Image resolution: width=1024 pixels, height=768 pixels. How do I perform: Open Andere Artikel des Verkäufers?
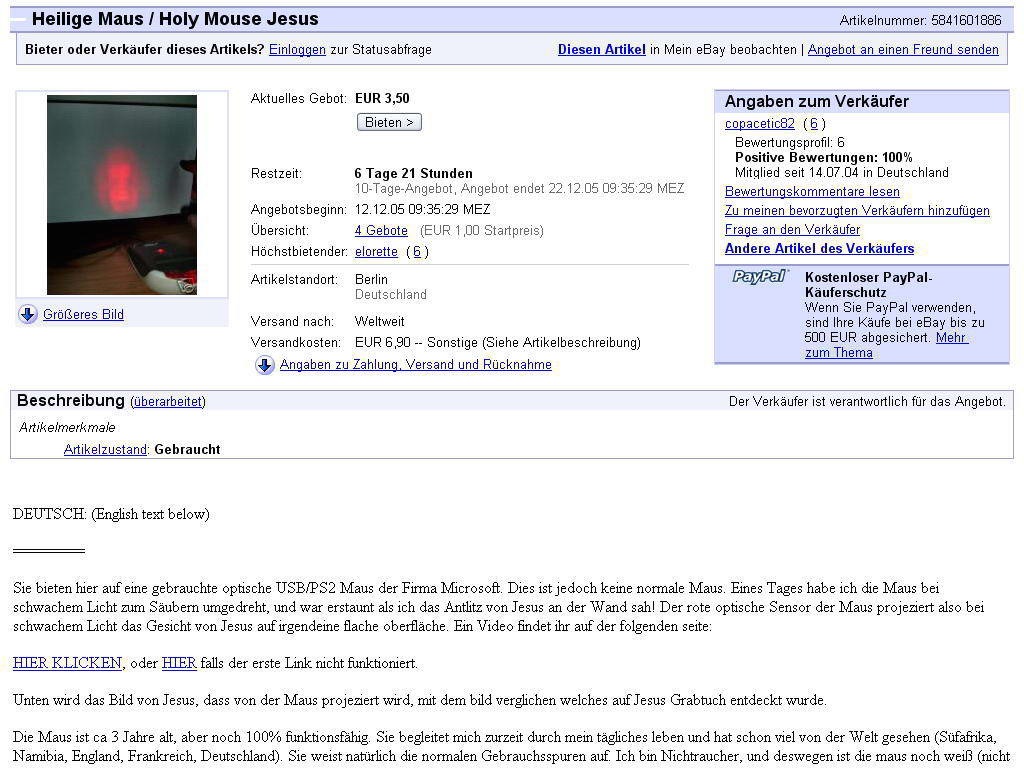click(820, 248)
